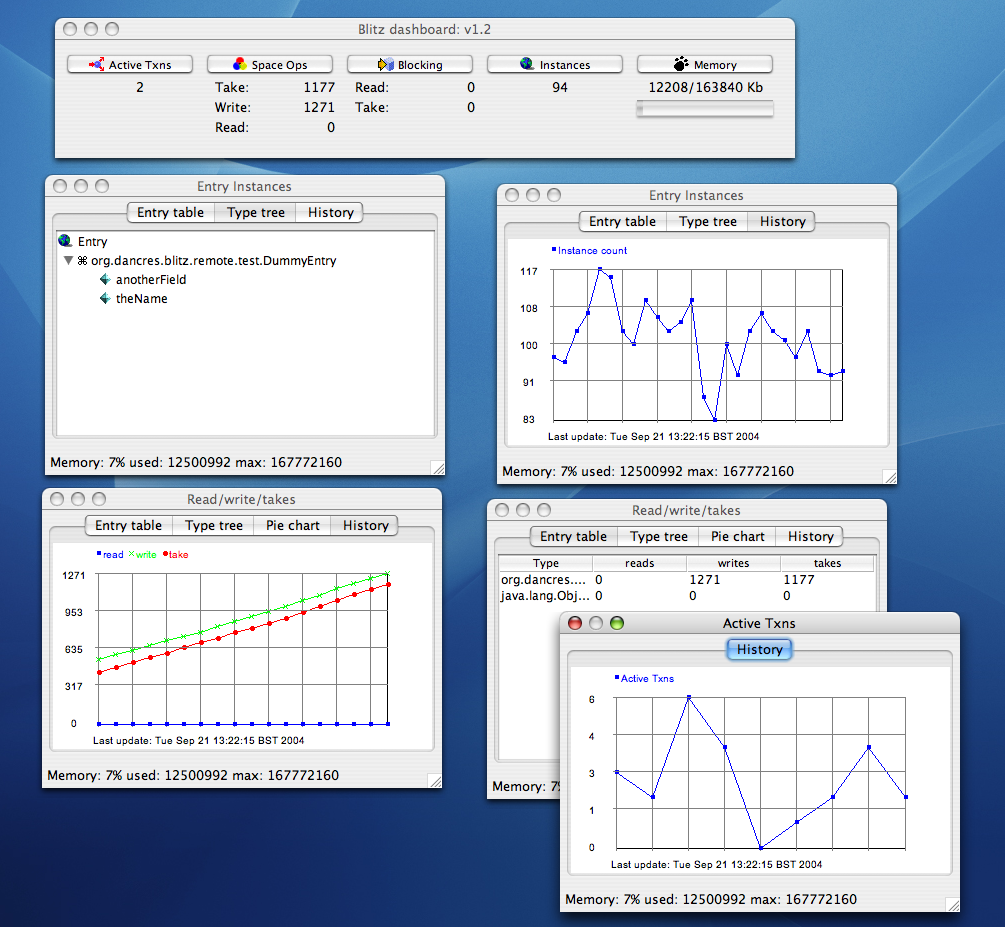Select the History tab in Active Txns window
Viewport: 1005px width, 927px height.
click(x=759, y=650)
